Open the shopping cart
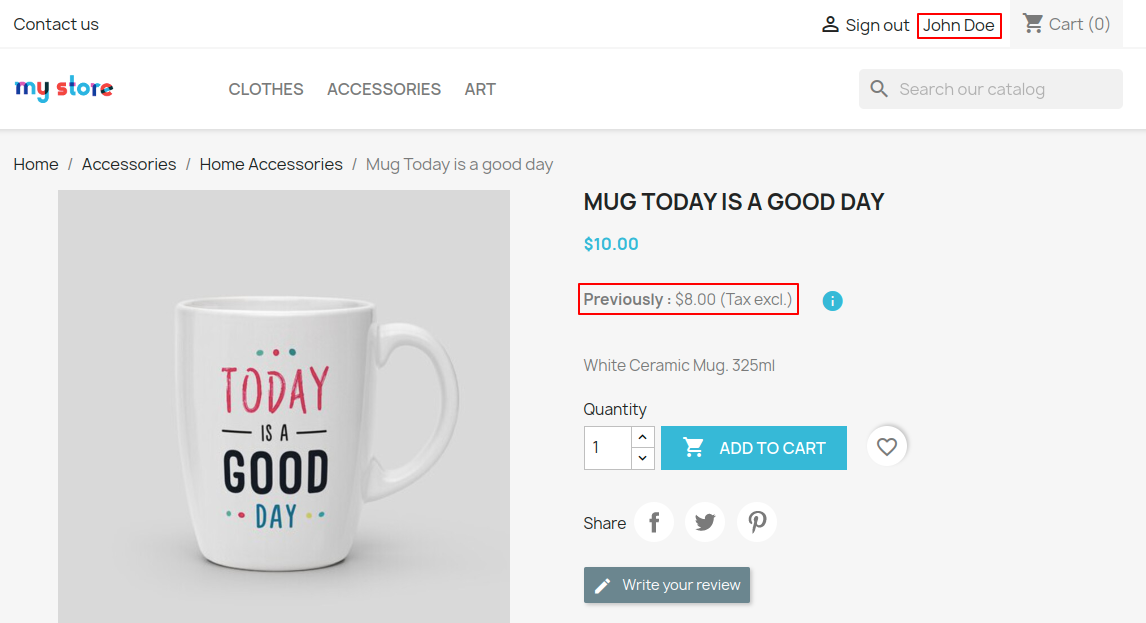Screen dimensions: 1146x623 click(x=1066, y=24)
